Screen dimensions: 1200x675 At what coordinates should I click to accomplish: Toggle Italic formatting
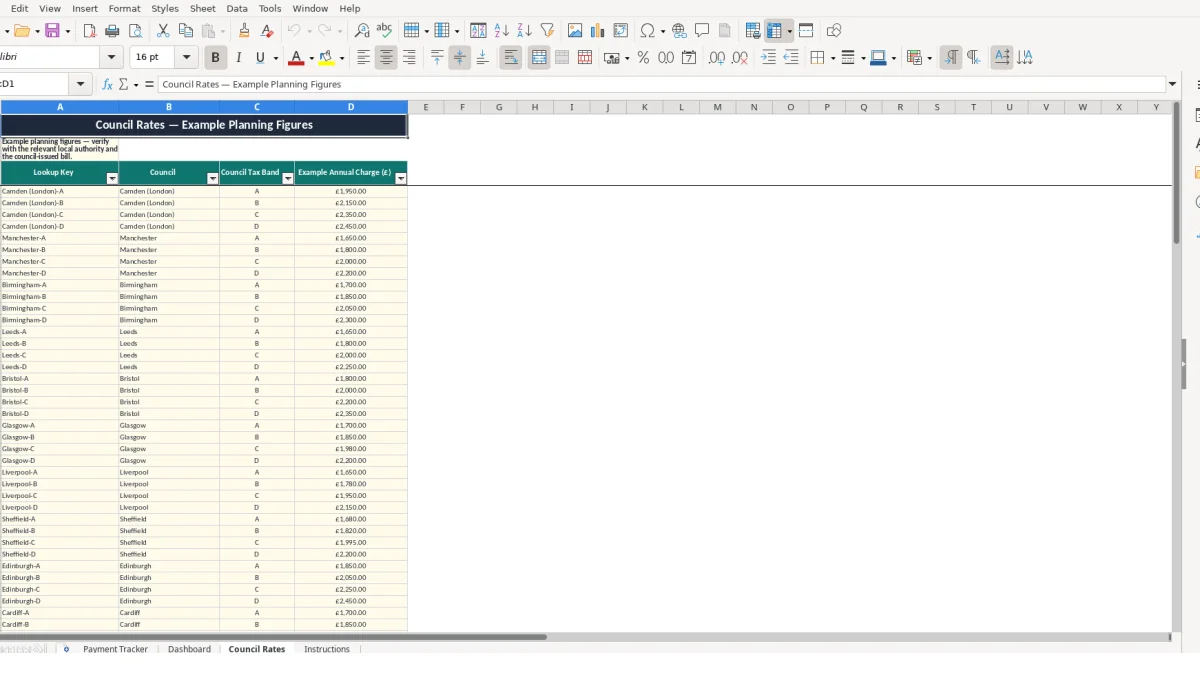238,58
